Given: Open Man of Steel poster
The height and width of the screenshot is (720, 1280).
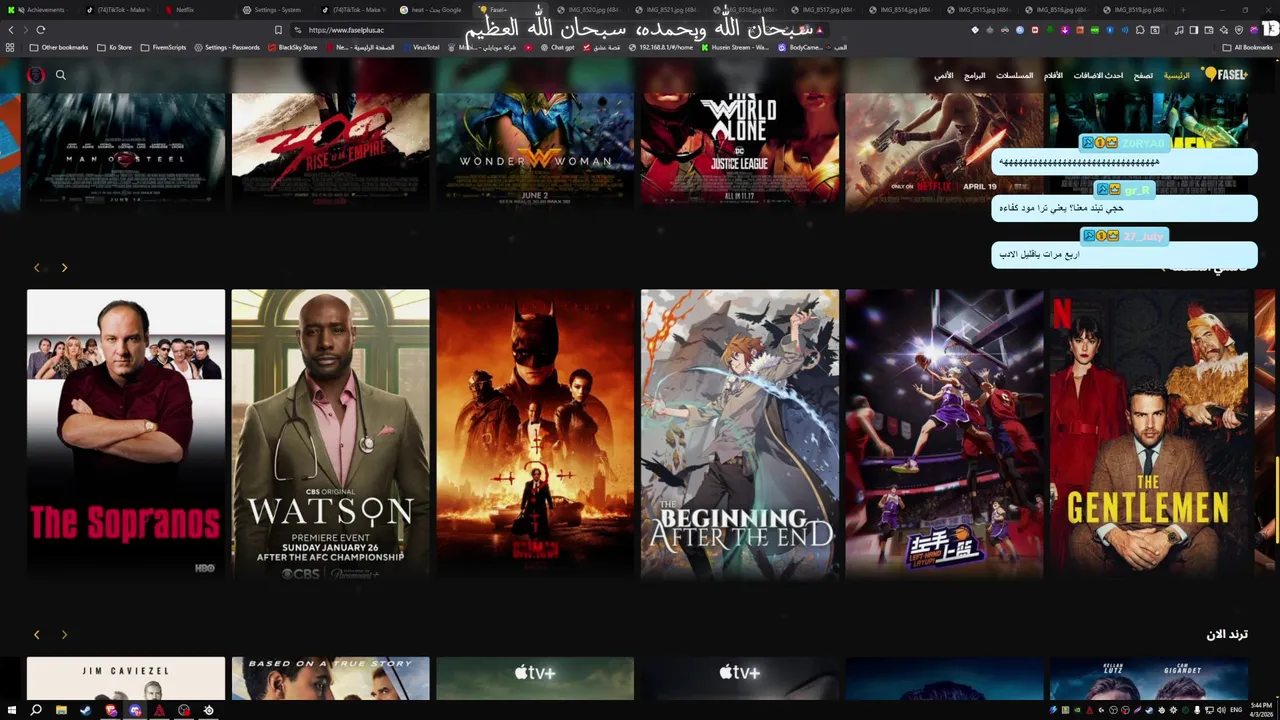Looking at the screenshot, I should (126, 152).
